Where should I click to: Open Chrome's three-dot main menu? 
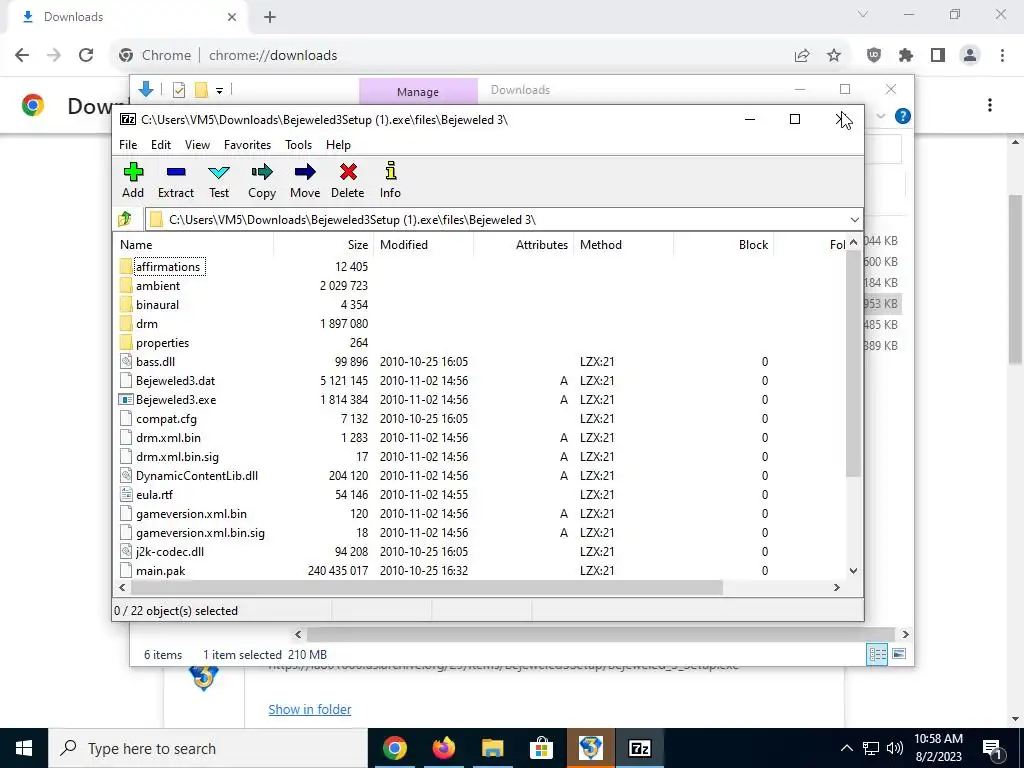(1002, 56)
